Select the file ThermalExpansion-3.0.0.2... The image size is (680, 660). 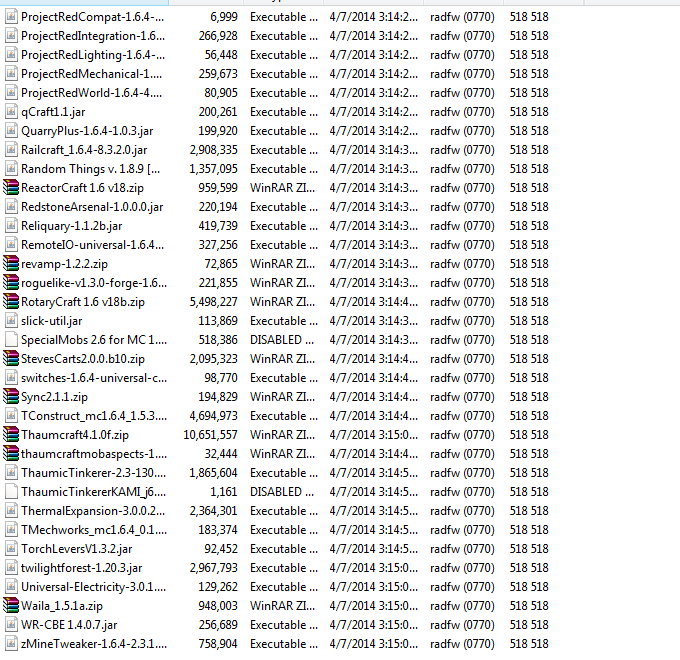[x=93, y=511]
